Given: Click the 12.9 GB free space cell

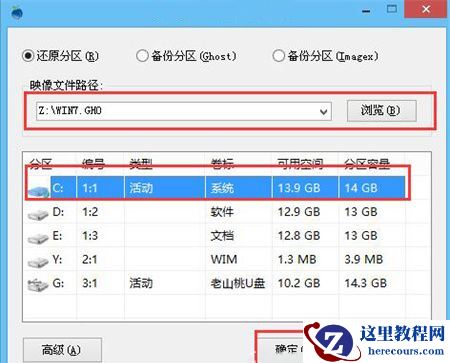Looking at the screenshot, I should tap(299, 212).
